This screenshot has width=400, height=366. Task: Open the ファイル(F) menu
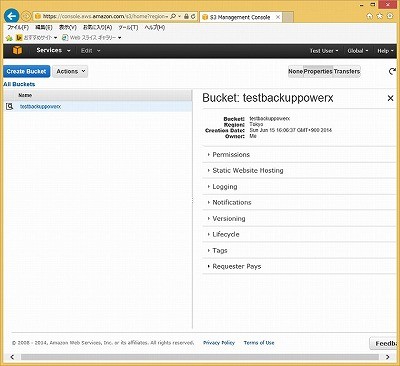pos(18,27)
